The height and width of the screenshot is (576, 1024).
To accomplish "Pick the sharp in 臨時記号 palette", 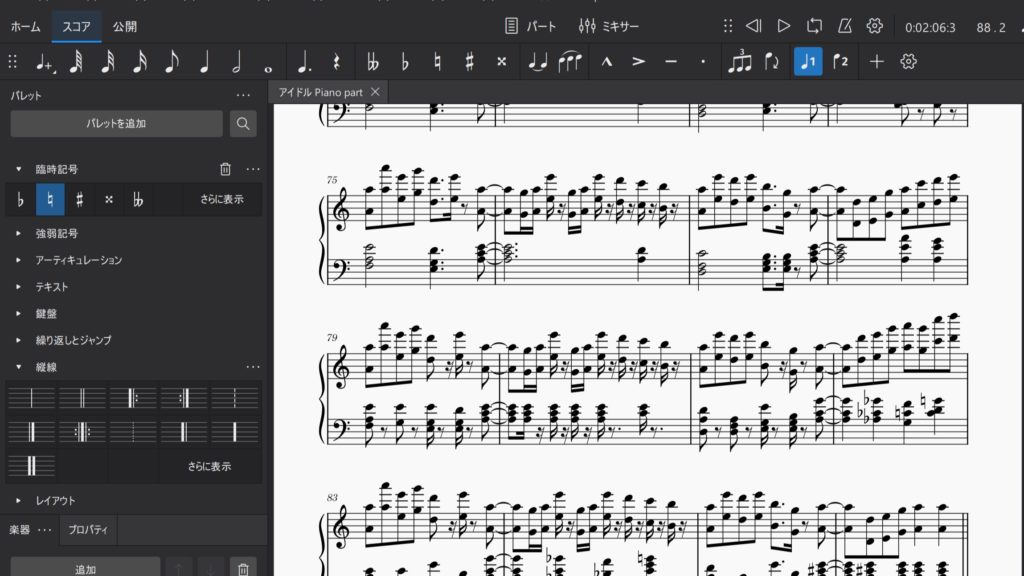I will coord(80,199).
